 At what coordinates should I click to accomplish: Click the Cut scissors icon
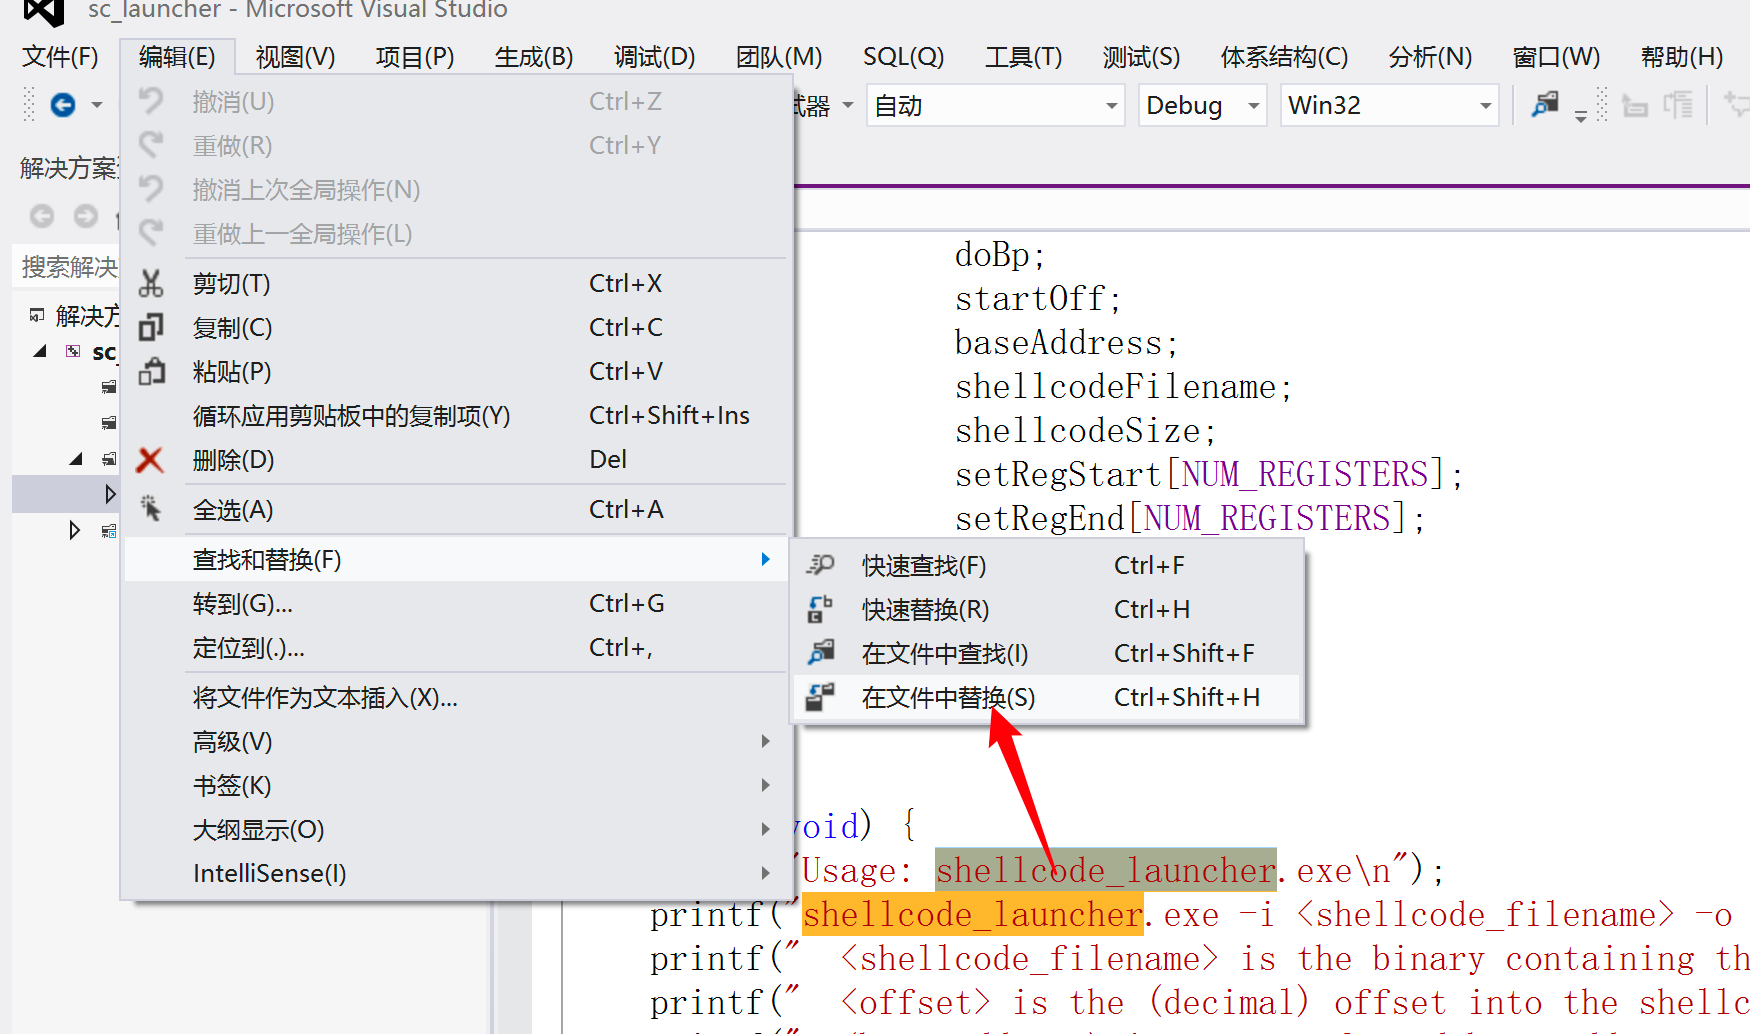pos(151,284)
